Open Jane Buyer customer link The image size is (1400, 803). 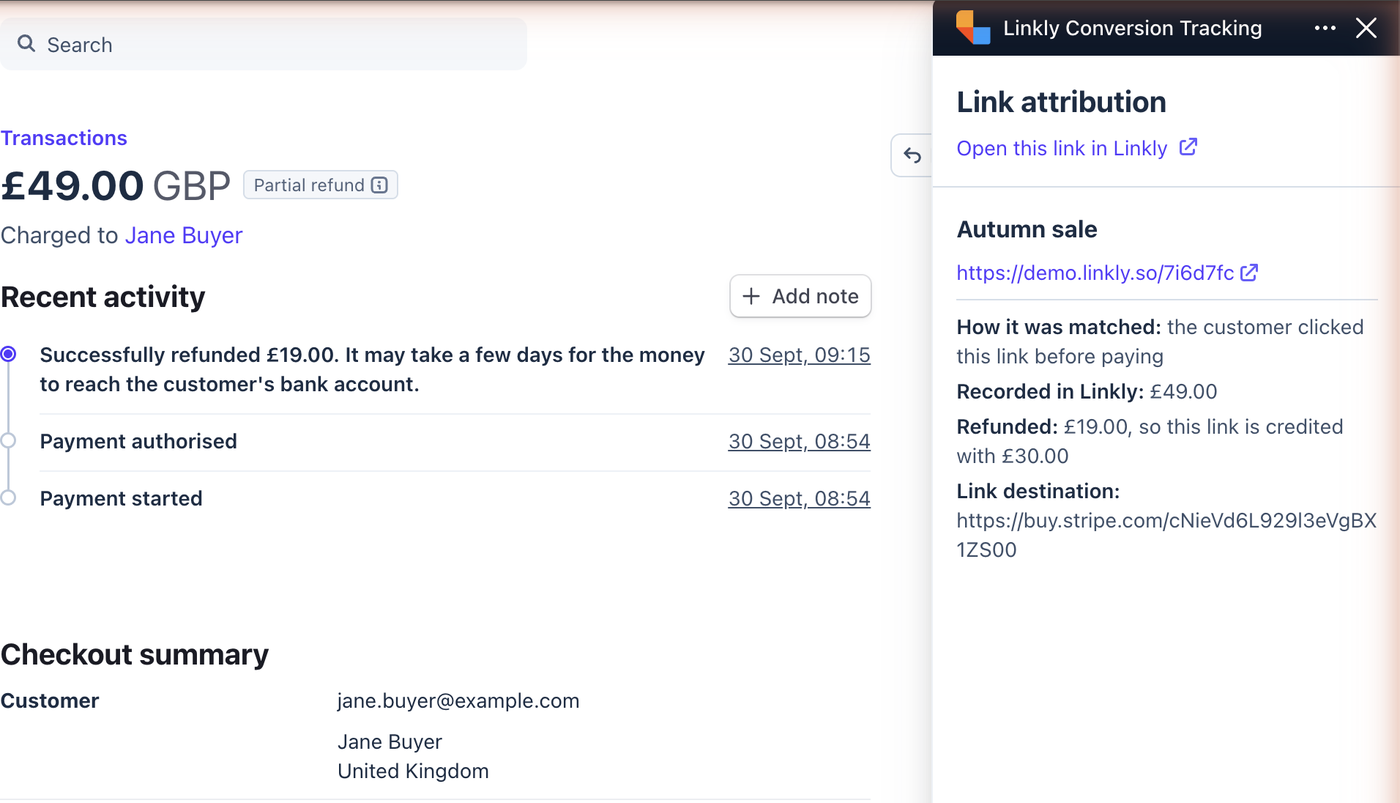tap(184, 235)
